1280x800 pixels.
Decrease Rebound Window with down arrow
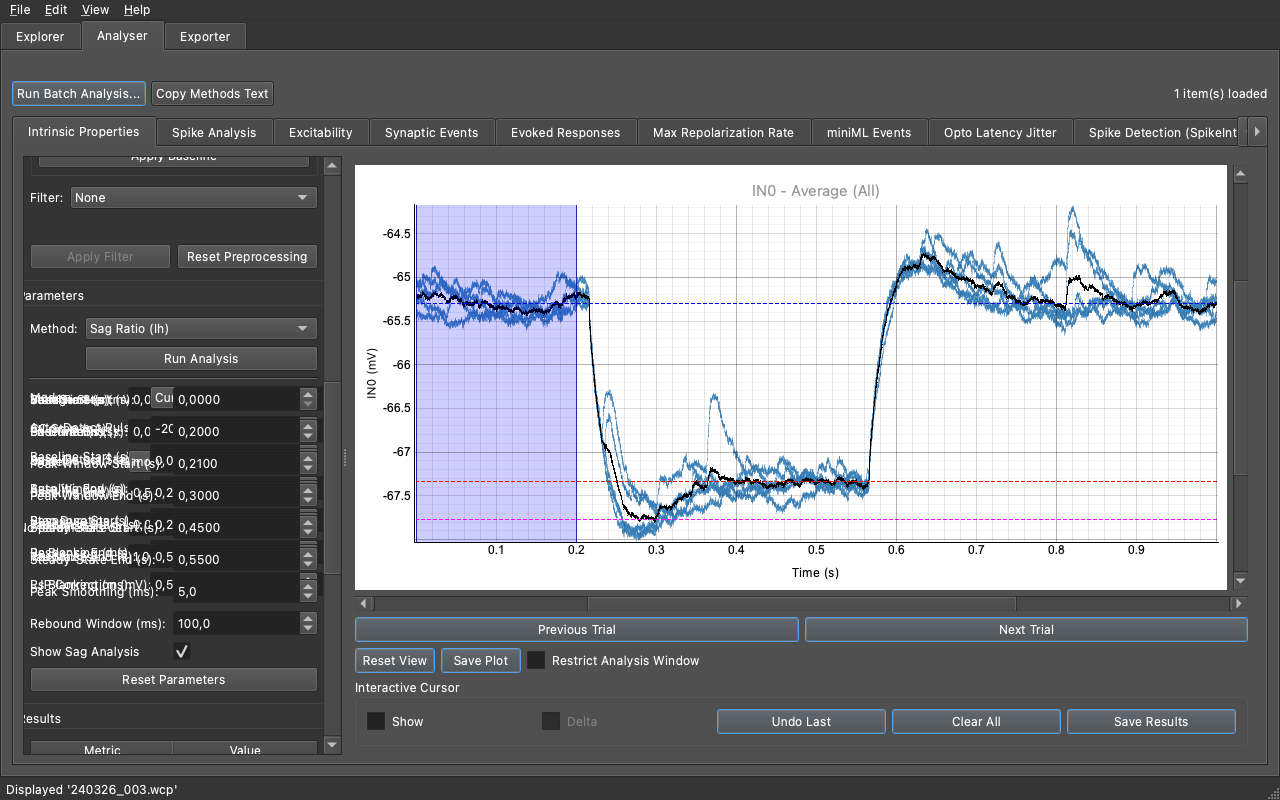click(x=308, y=629)
